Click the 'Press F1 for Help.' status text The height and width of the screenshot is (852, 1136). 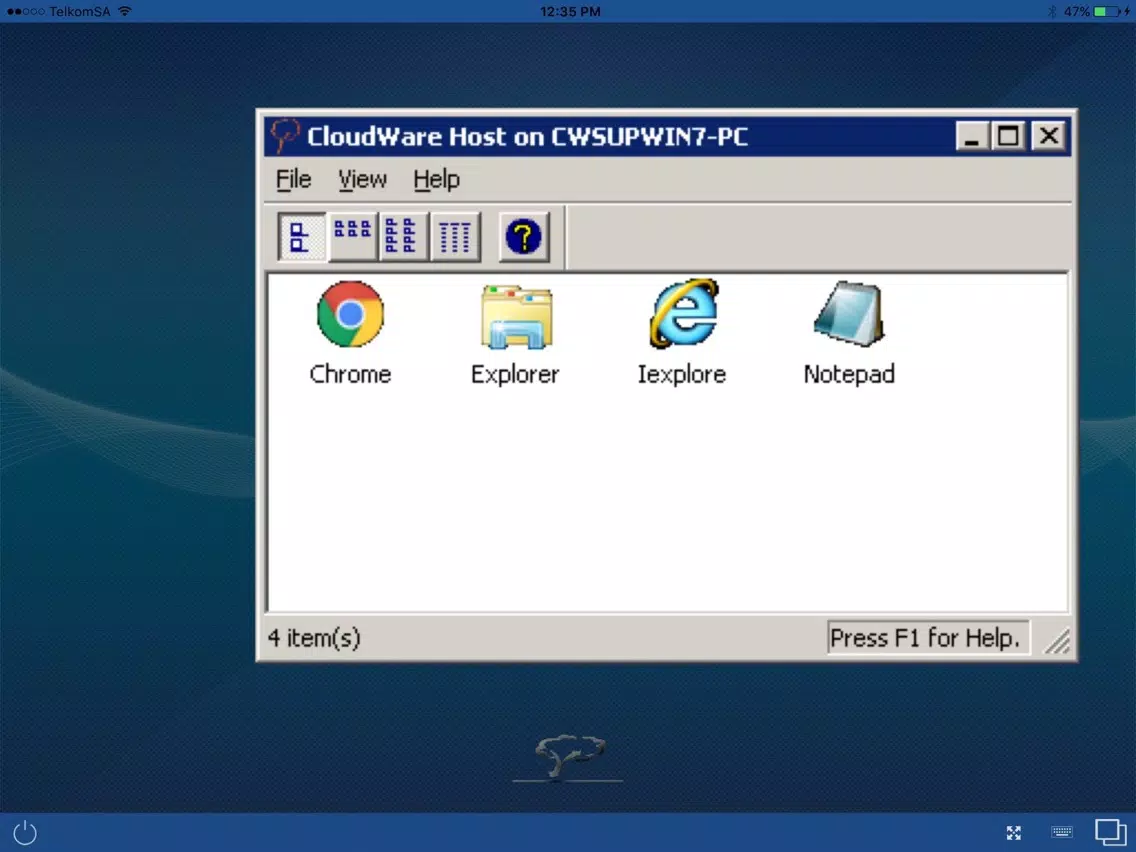(x=925, y=638)
